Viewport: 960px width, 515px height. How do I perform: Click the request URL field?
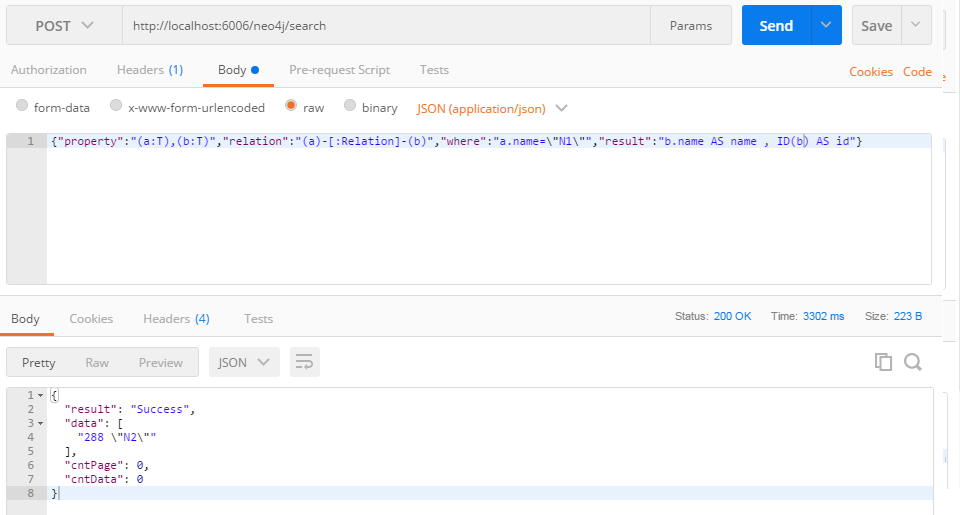tap(386, 26)
